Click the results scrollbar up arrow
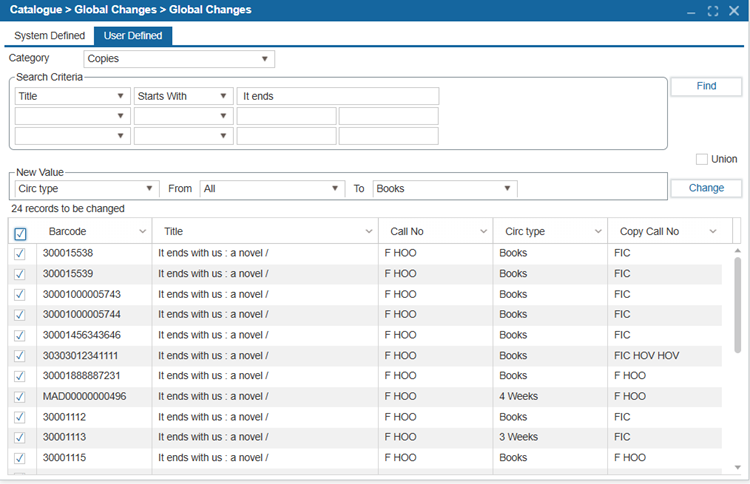Screen dimensions: 750x484 coord(738,251)
